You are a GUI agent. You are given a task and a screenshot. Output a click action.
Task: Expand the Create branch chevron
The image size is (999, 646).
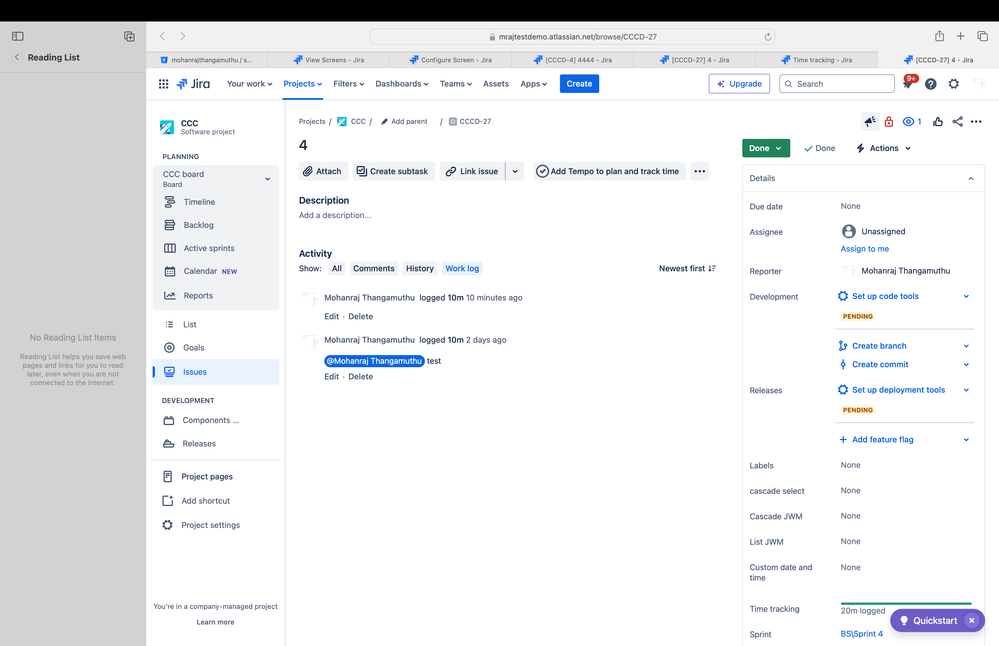(x=966, y=346)
